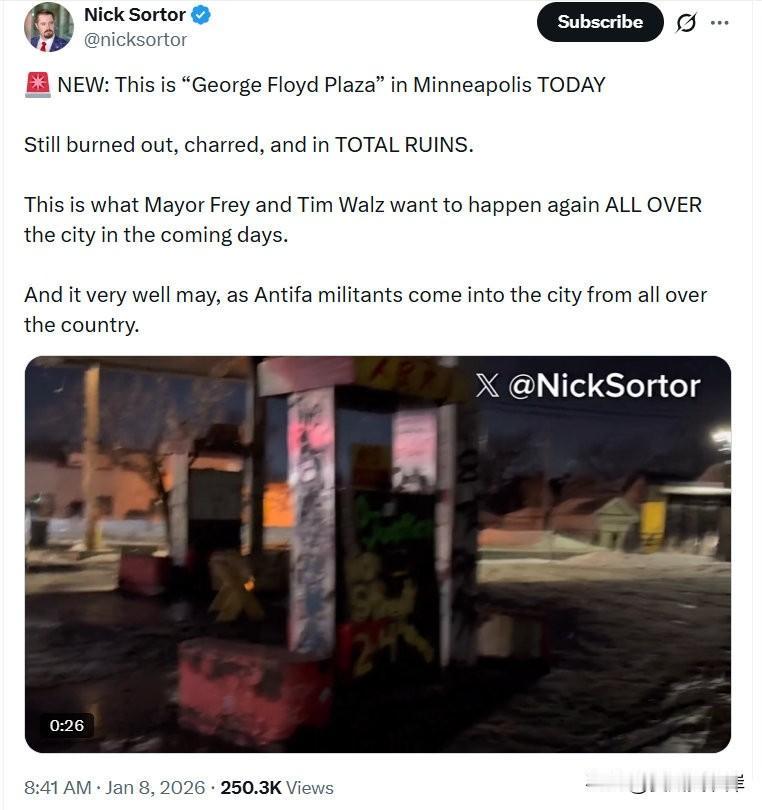Click the paragraph about Antifa militants
Image resolution: width=762 pixels, height=810 pixels.
(x=365, y=310)
